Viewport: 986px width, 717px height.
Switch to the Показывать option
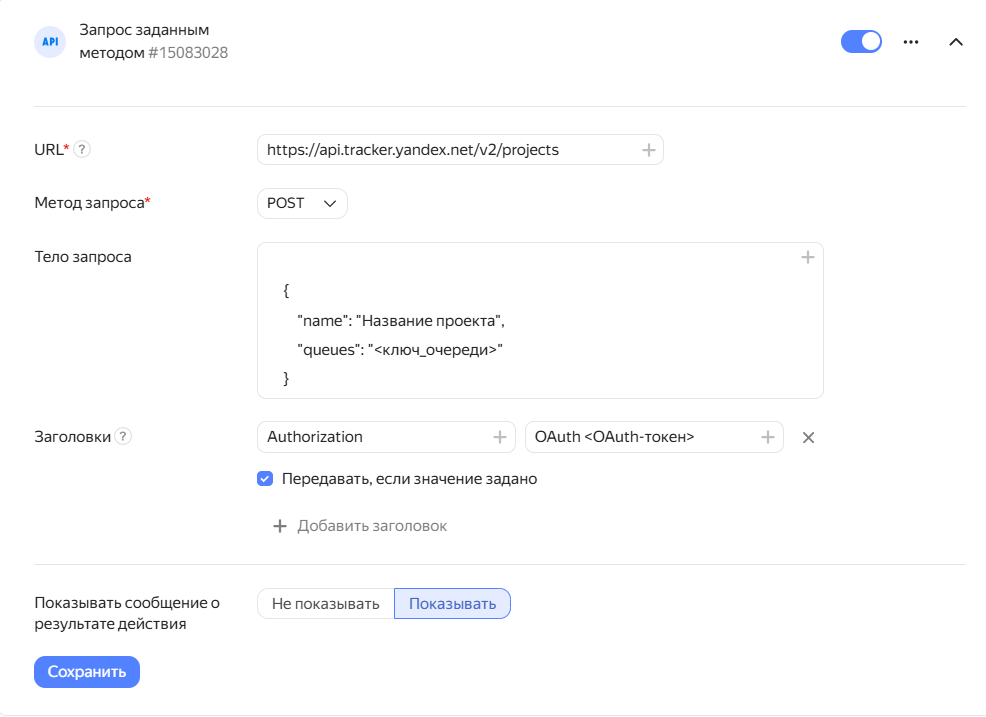coord(452,603)
